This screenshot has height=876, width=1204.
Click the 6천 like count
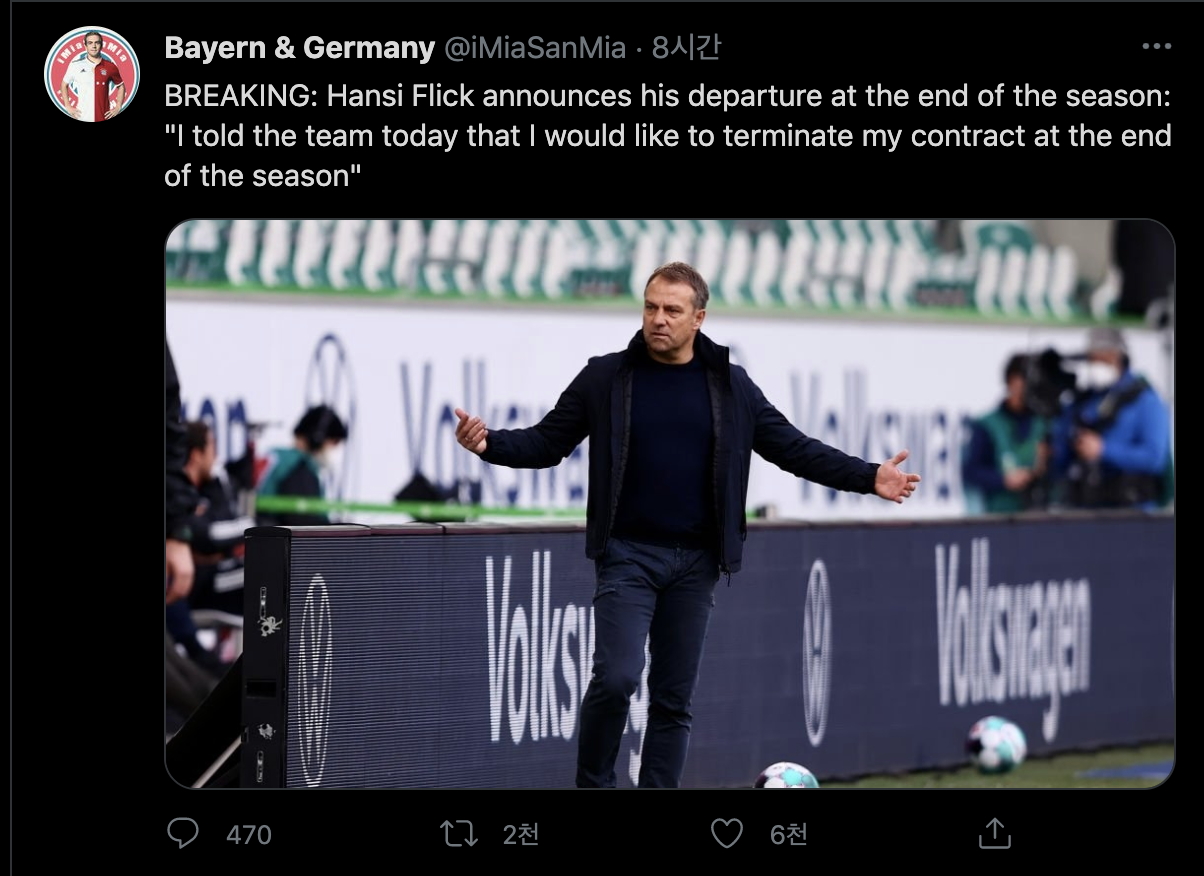tap(789, 834)
